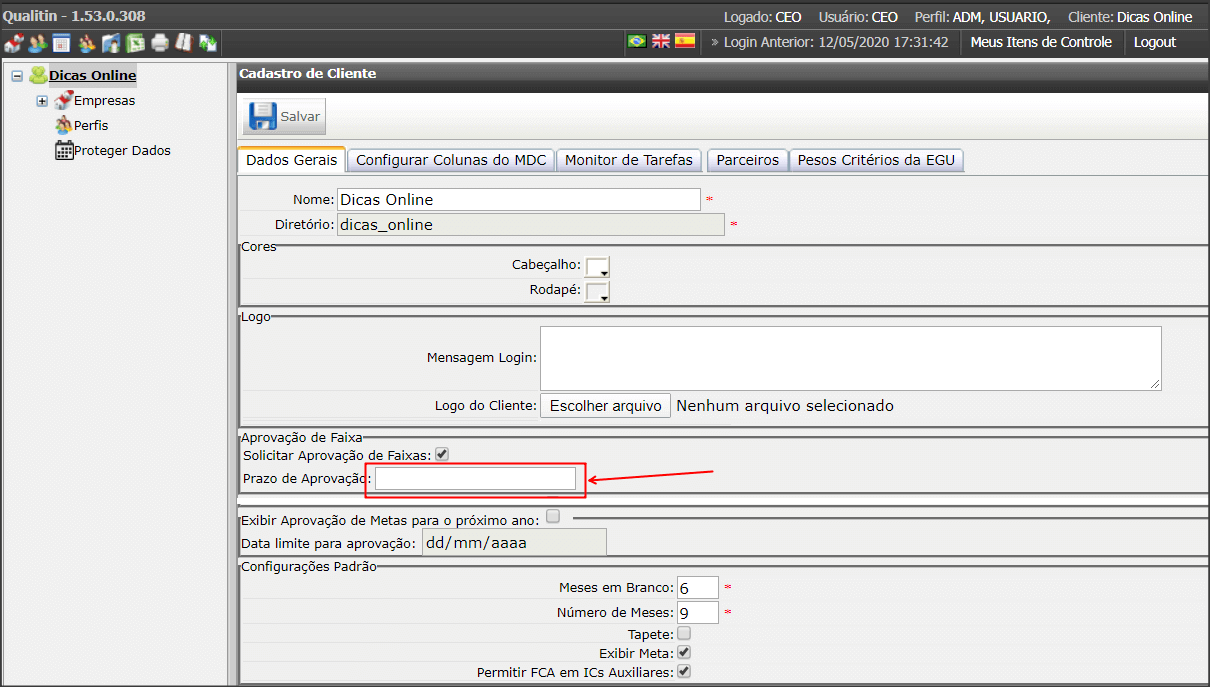
Task: Open the calendar toolbar icon
Action: coord(61,43)
